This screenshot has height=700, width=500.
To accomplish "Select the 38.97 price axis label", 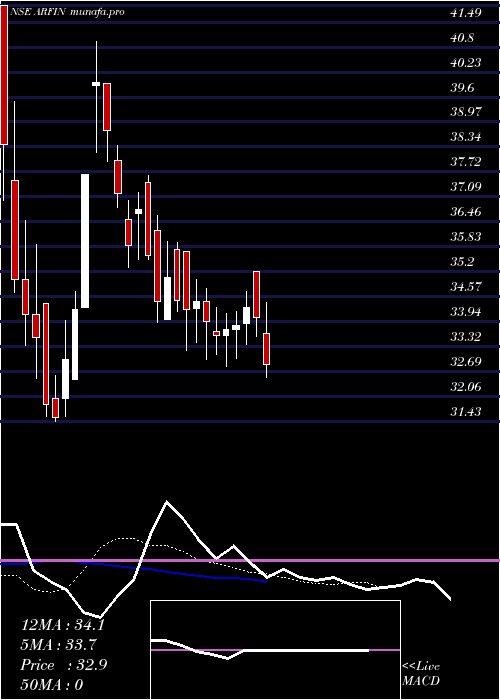I will [x=466, y=112].
